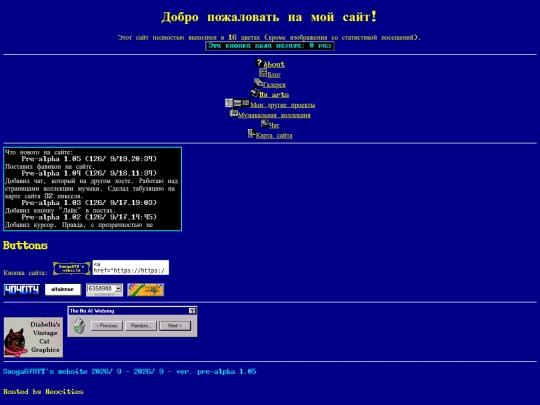Click the help icon in the No AI Webring title bar
Viewport: 540px width, 405px height.
[192, 311]
